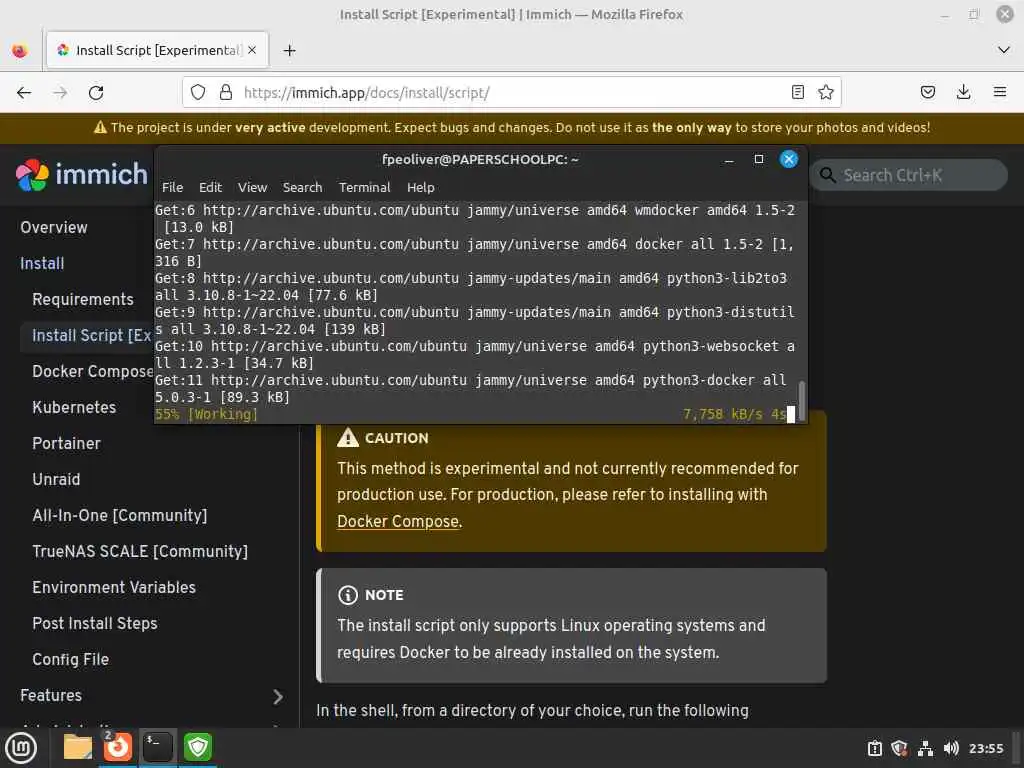Open Save to Pocket button

[927, 92]
